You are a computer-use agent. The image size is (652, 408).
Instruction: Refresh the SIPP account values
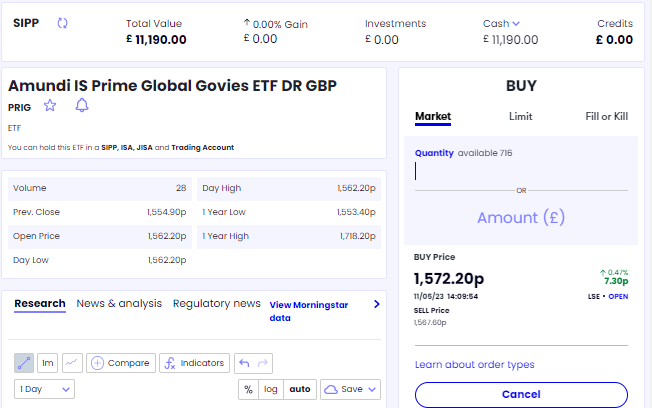tap(62, 23)
